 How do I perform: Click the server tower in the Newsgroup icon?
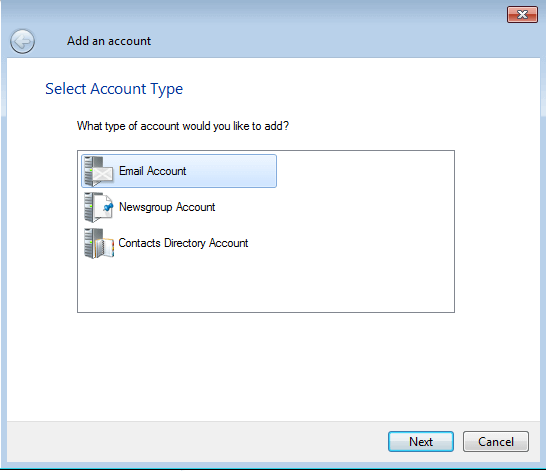[89, 207]
